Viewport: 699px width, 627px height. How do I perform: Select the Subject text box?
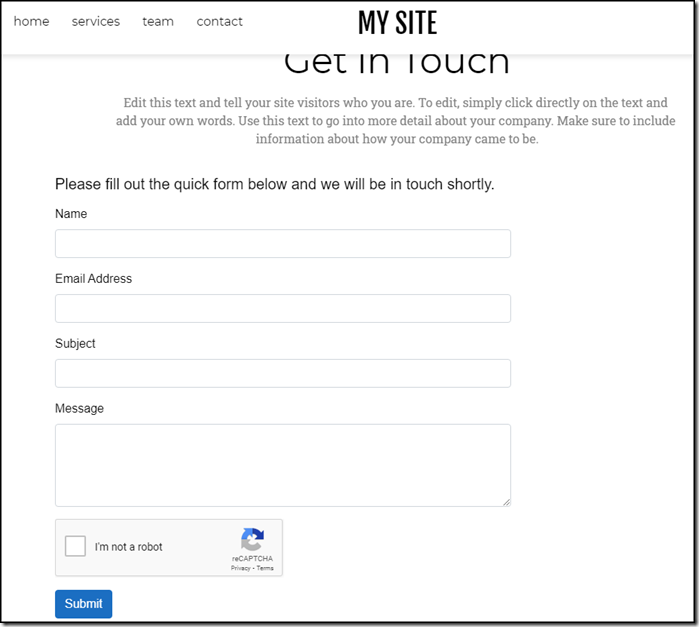(x=283, y=373)
